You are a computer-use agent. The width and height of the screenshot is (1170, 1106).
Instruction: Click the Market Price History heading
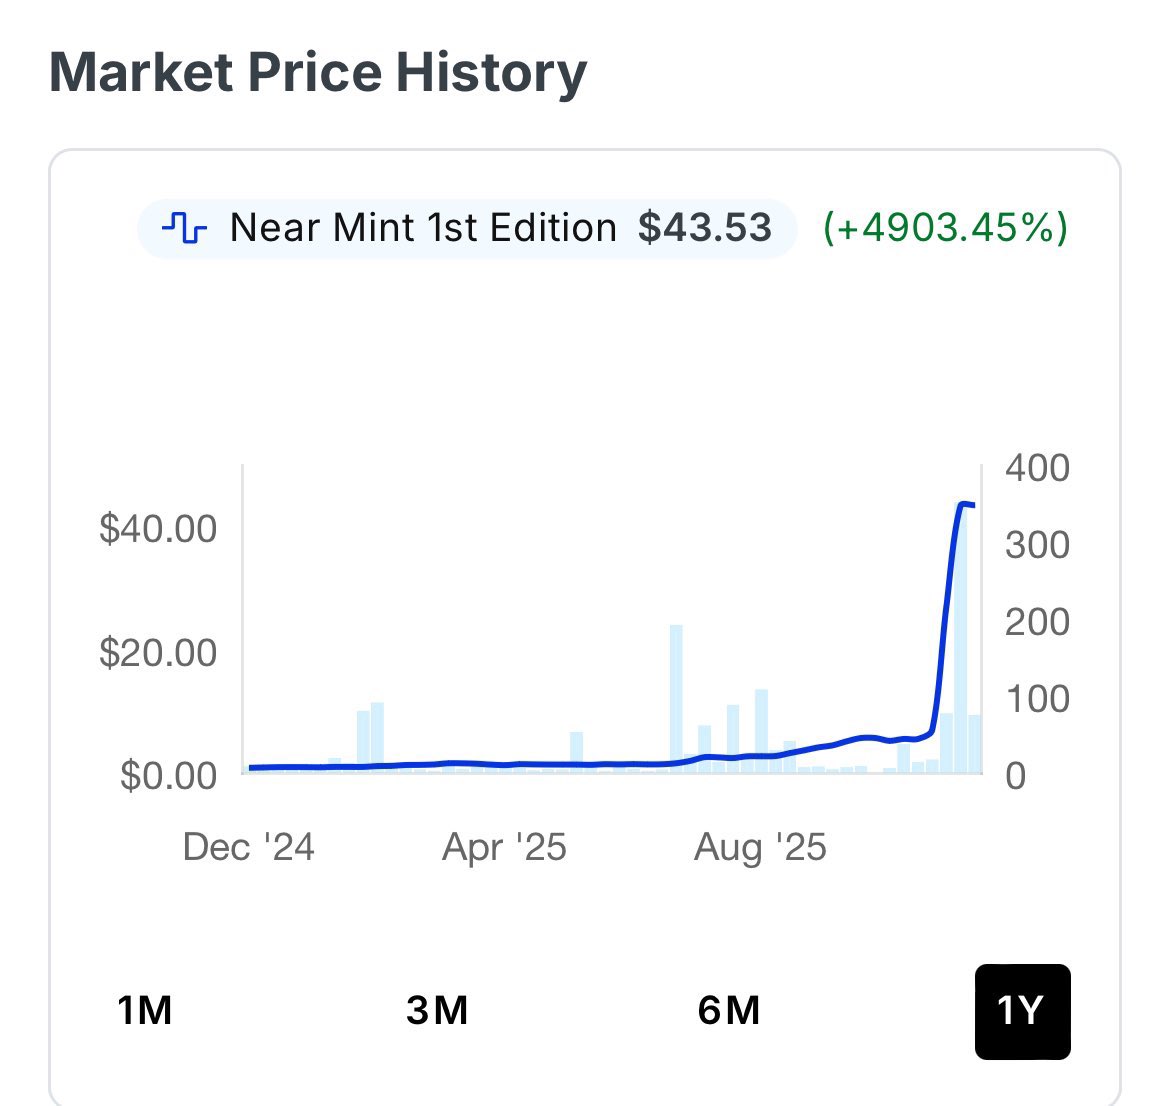pos(318,73)
